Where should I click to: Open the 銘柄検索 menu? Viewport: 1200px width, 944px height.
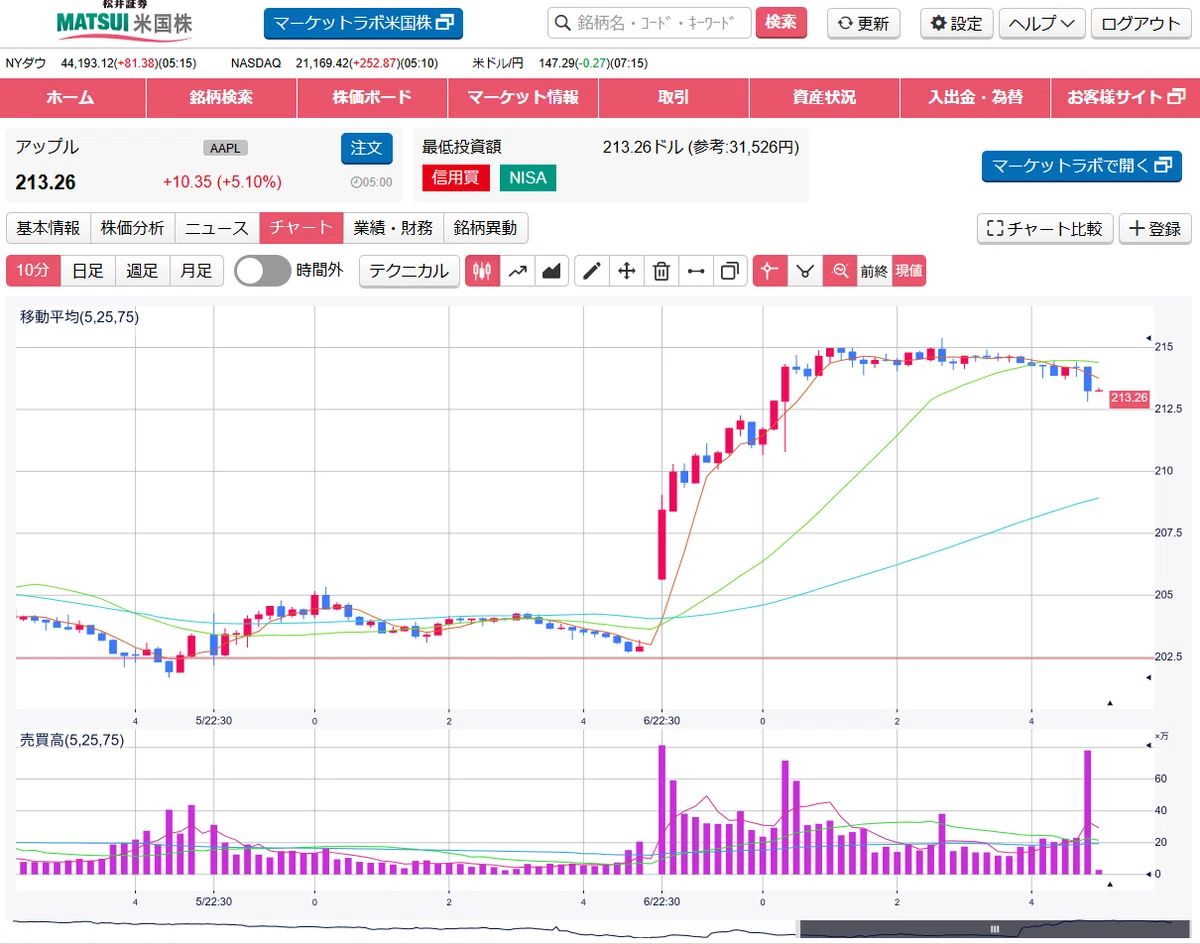[x=221, y=98]
